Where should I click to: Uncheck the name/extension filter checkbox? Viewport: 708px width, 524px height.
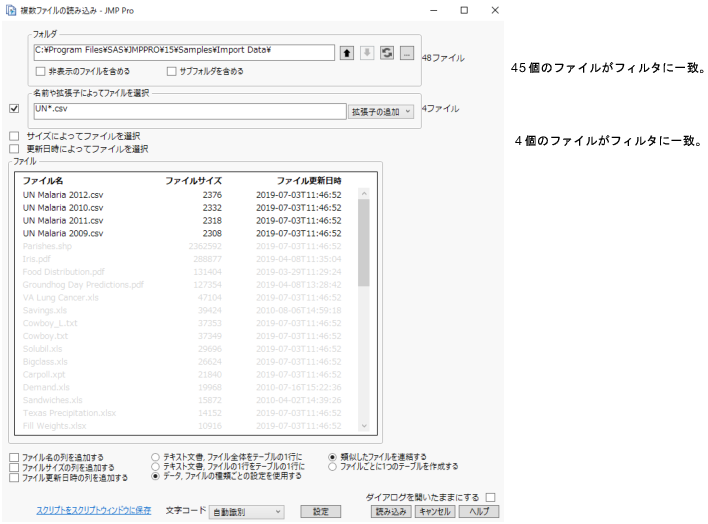coord(14,108)
